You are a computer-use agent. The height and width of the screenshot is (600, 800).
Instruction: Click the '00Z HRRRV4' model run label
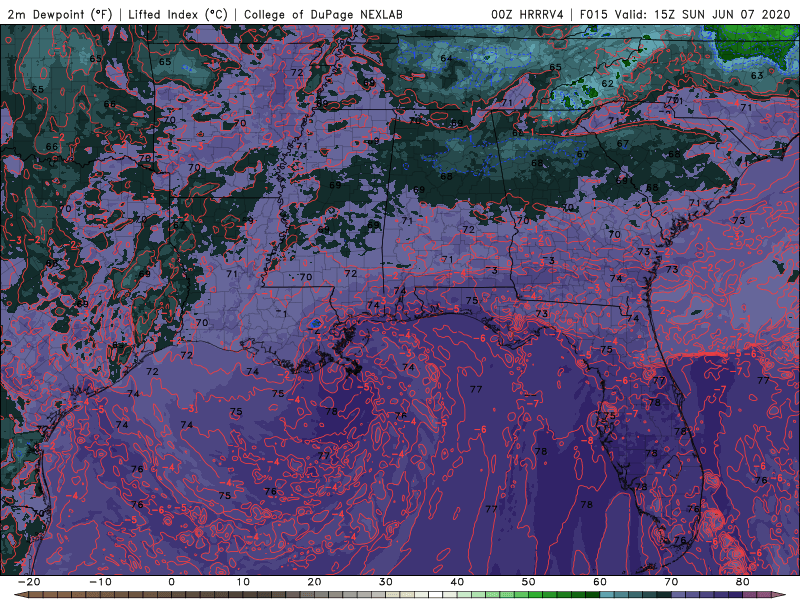[x=527, y=14]
